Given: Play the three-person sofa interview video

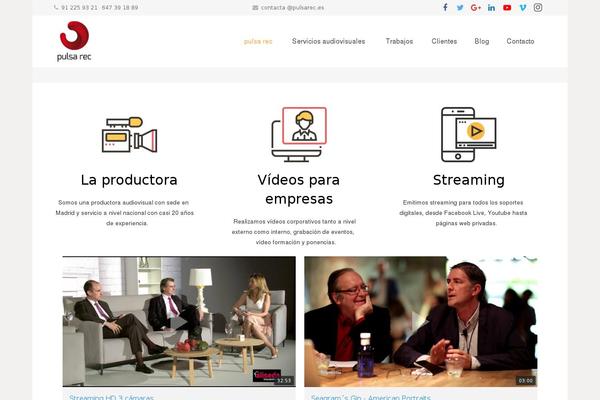Looking at the screenshot, I should pyautogui.click(x=179, y=322).
